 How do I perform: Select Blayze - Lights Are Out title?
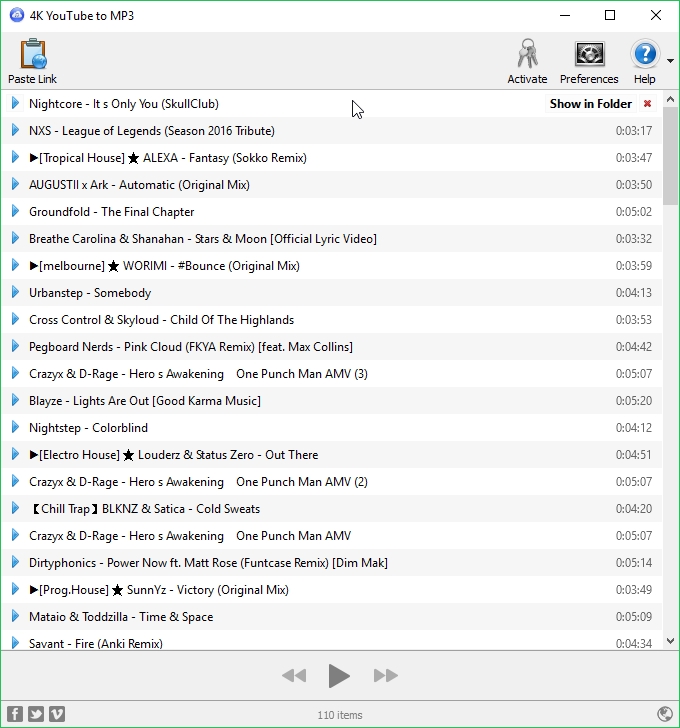(145, 401)
